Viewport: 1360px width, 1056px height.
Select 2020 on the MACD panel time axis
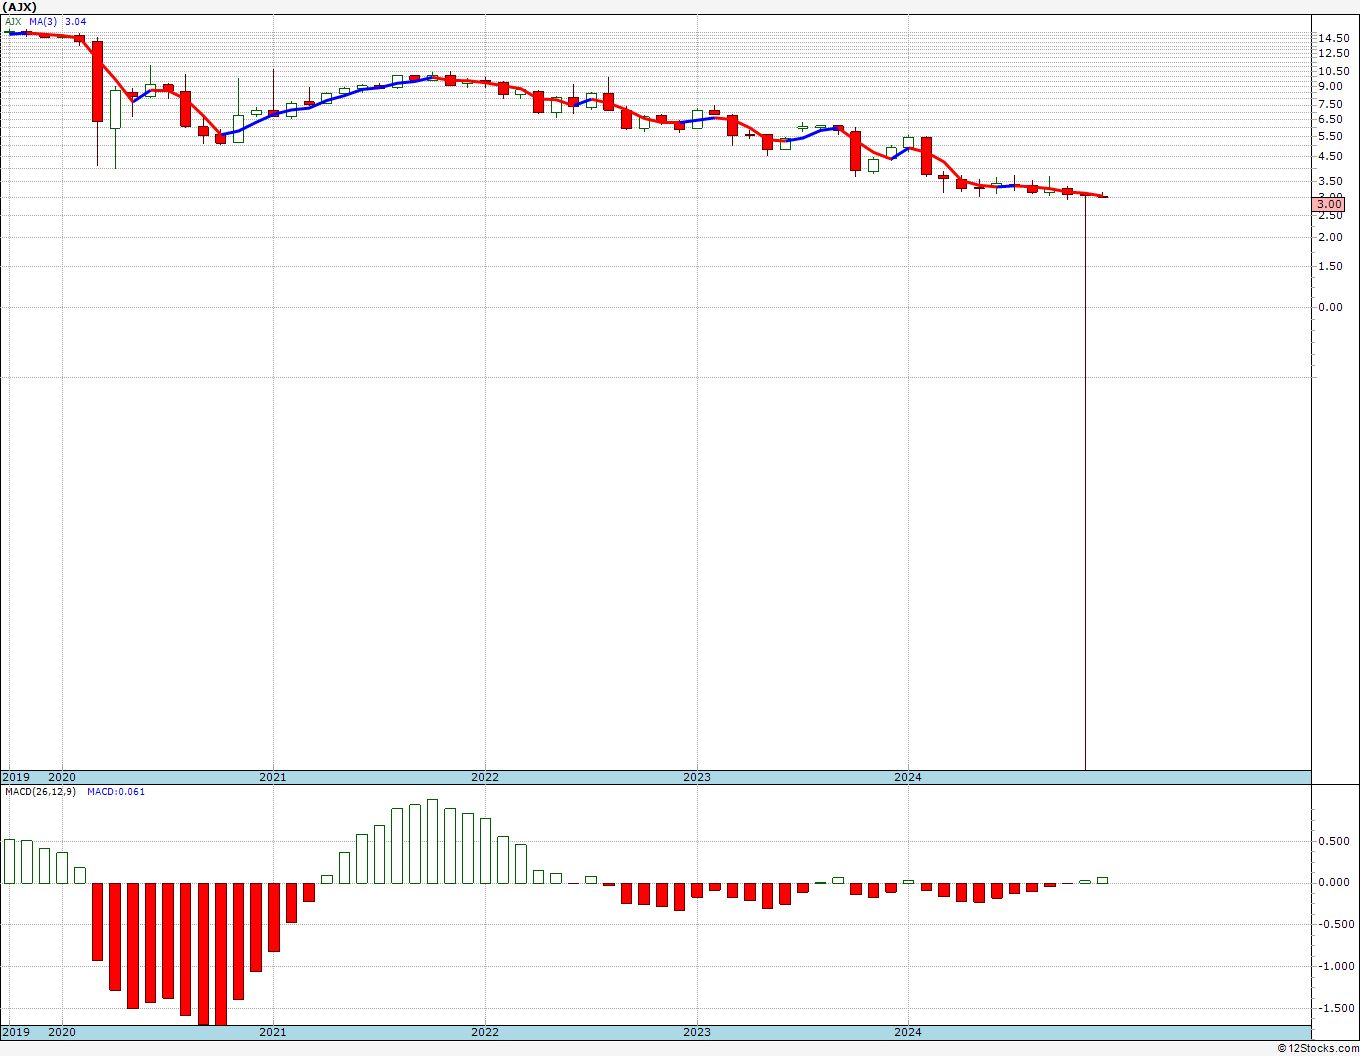[x=62, y=1032]
